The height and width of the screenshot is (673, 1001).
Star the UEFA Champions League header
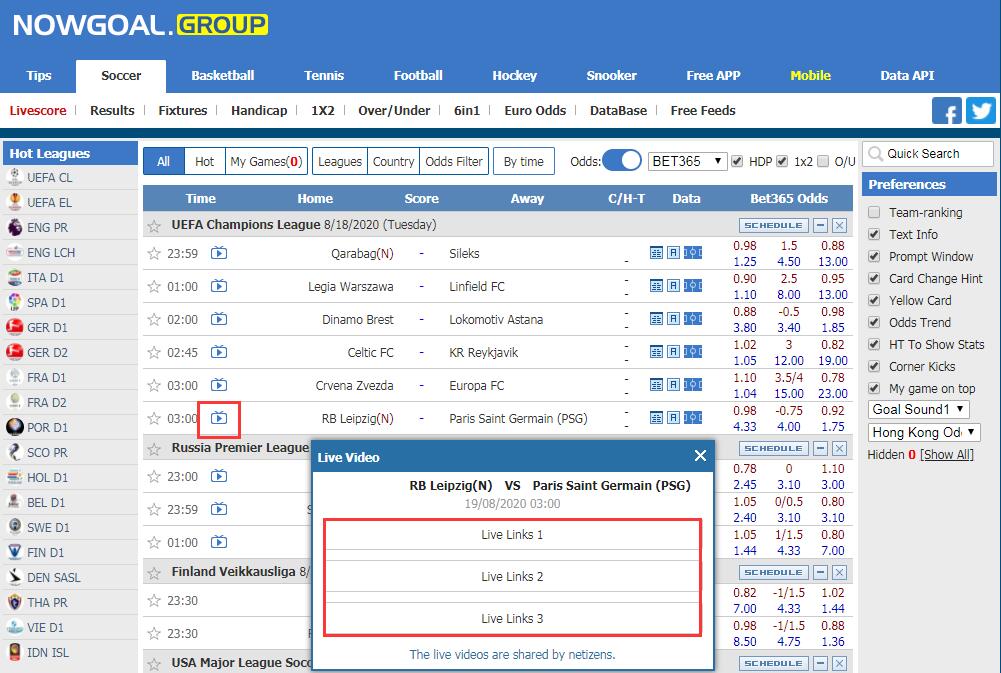(154, 225)
